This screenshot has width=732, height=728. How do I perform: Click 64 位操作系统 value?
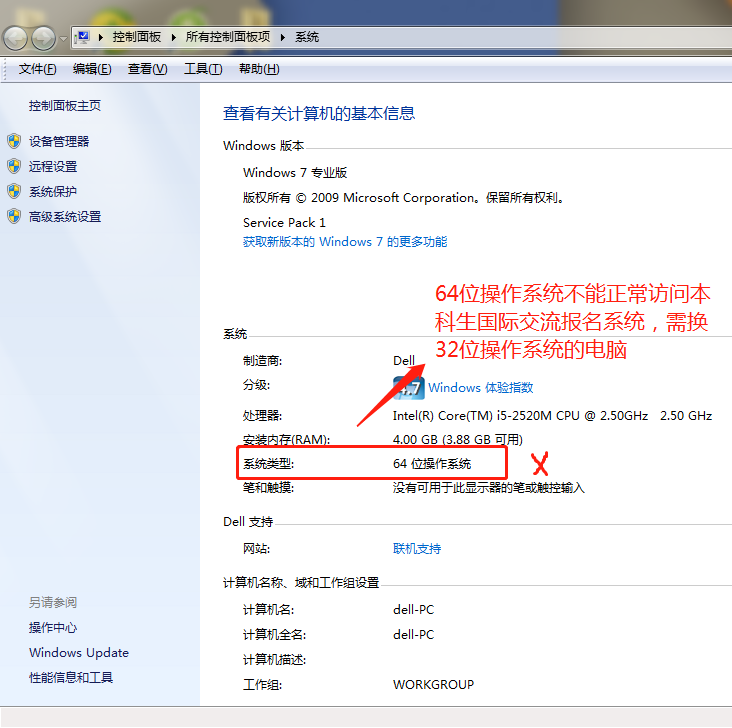432,464
